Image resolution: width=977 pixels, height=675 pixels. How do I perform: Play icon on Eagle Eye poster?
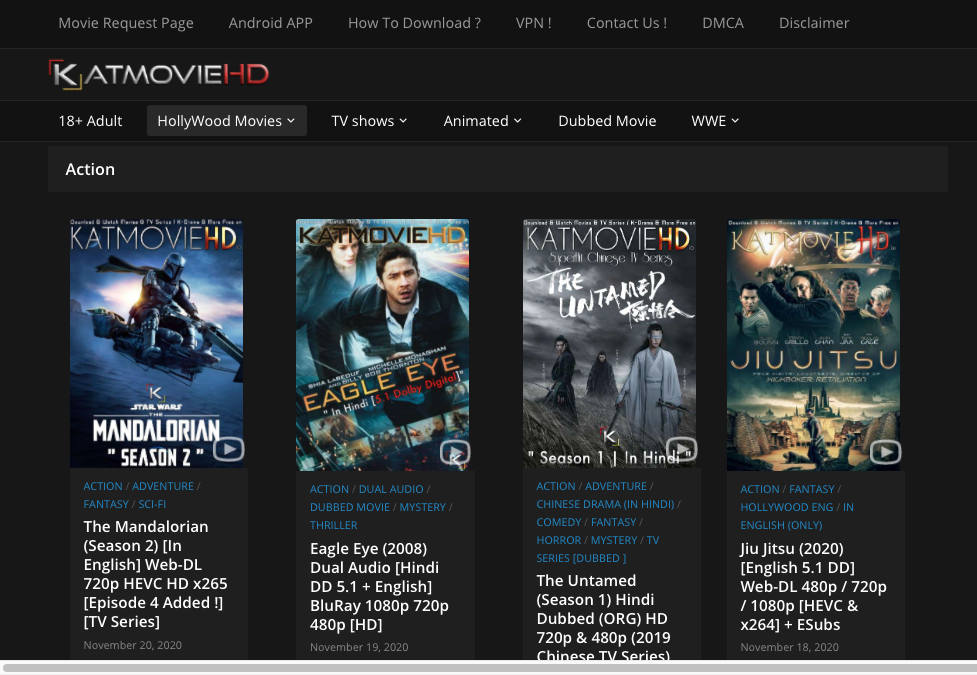(455, 452)
